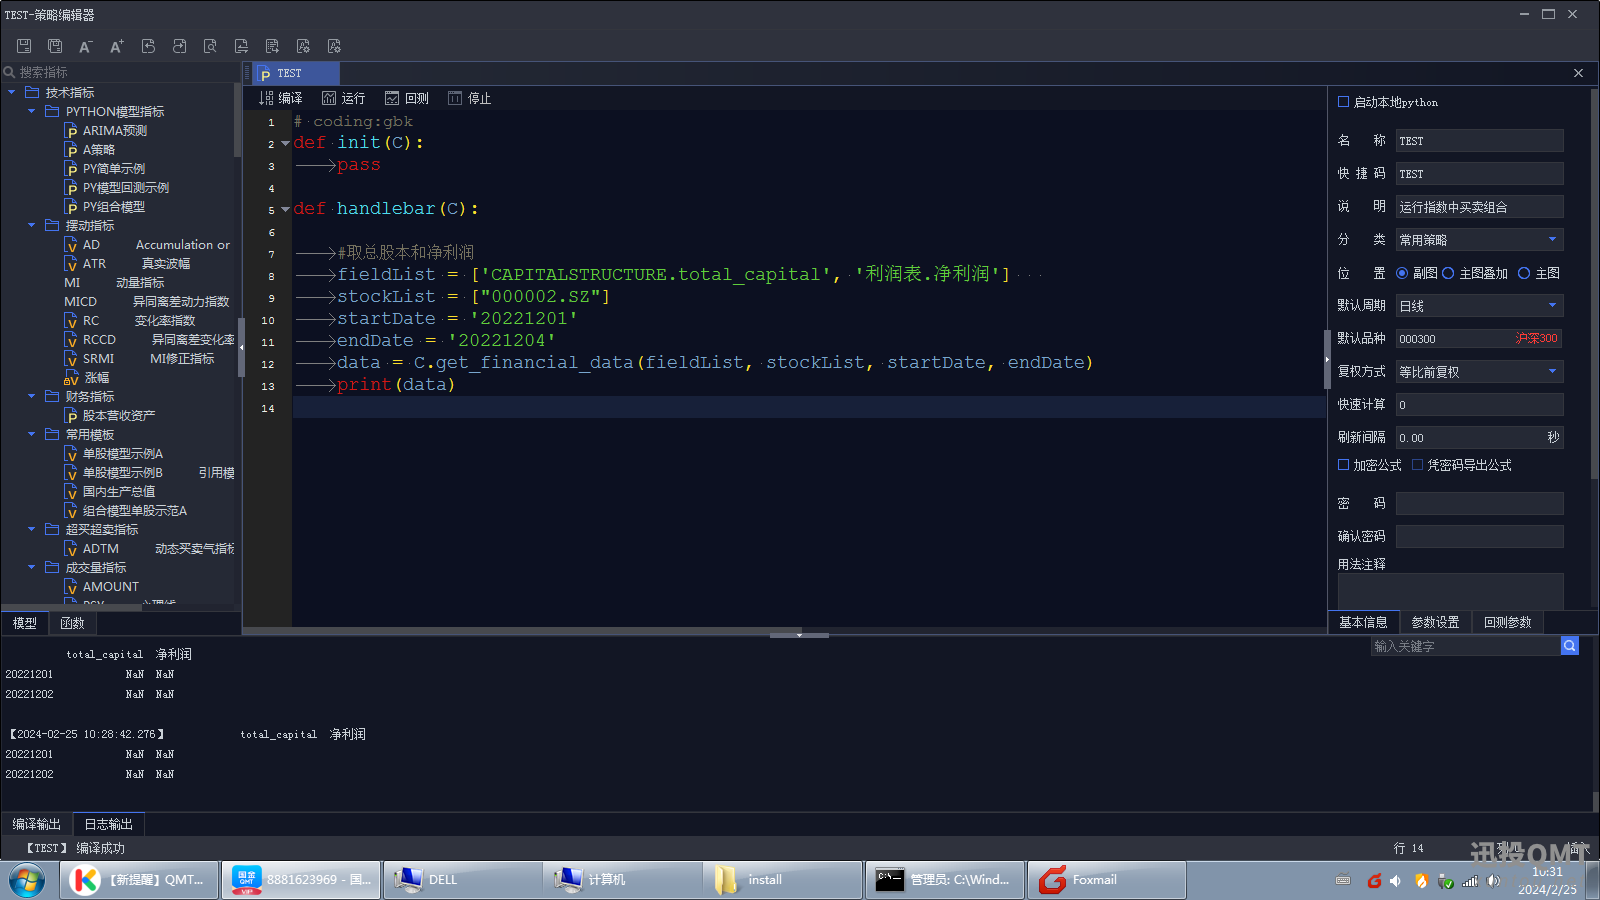Click the Start button on the Windows taskbar

pos(27,880)
